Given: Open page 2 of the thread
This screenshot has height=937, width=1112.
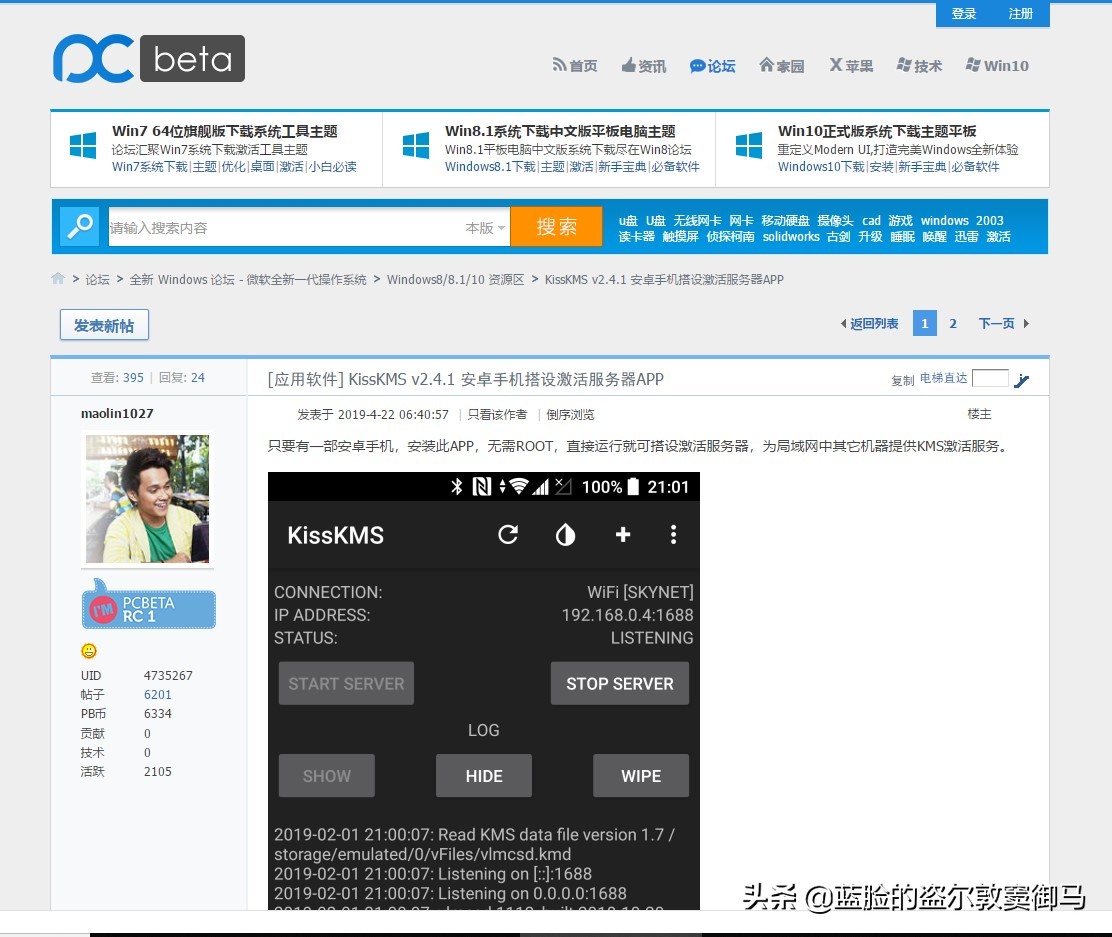Looking at the screenshot, I should pyautogui.click(x=952, y=323).
